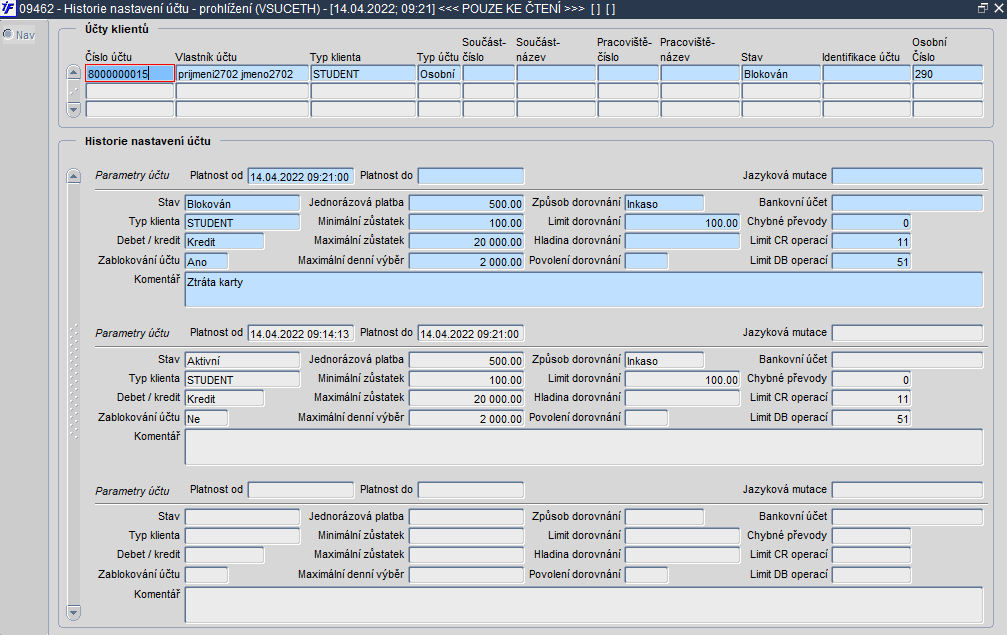Click the application icon in the title bar

[9, 8]
